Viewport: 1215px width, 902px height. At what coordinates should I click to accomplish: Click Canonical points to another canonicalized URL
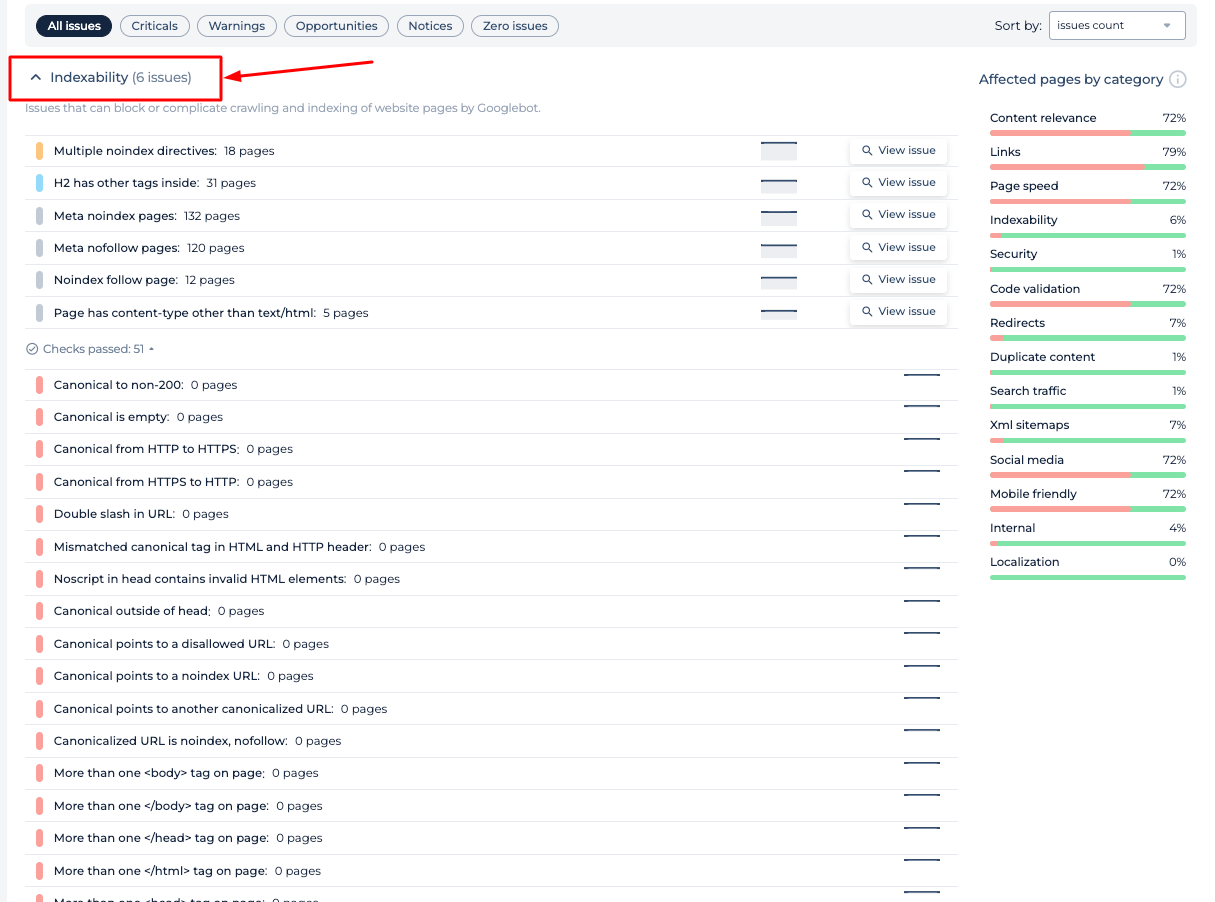491,709
